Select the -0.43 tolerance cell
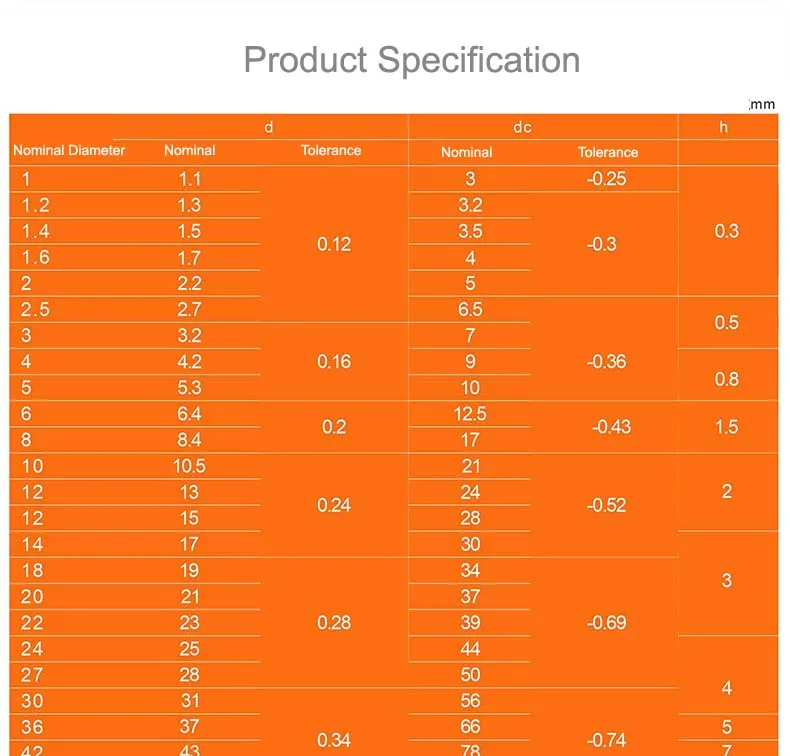 [x=611, y=427]
